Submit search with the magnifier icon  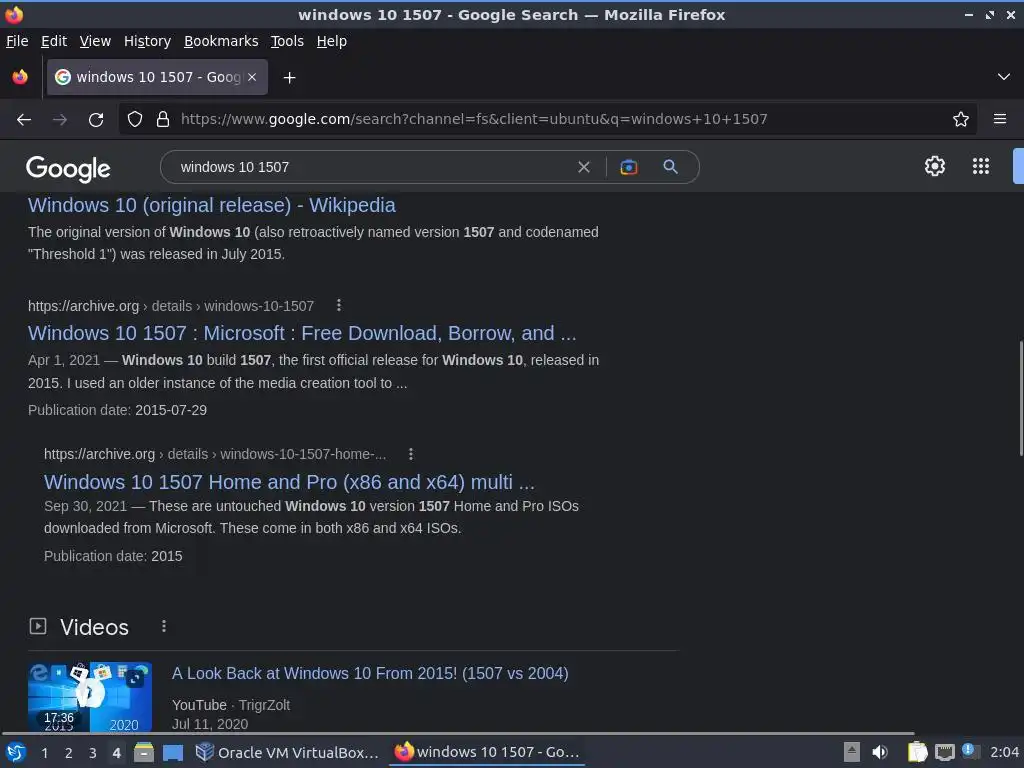click(670, 167)
